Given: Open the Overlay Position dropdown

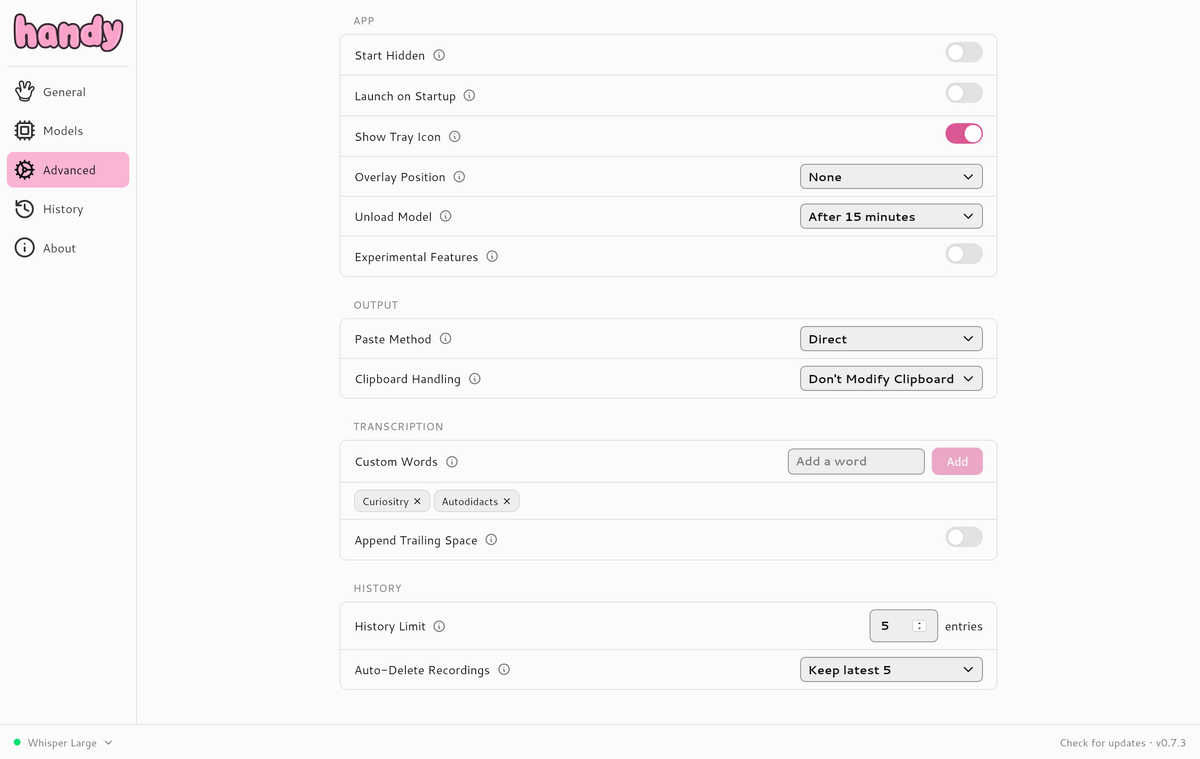Looking at the screenshot, I should point(890,177).
